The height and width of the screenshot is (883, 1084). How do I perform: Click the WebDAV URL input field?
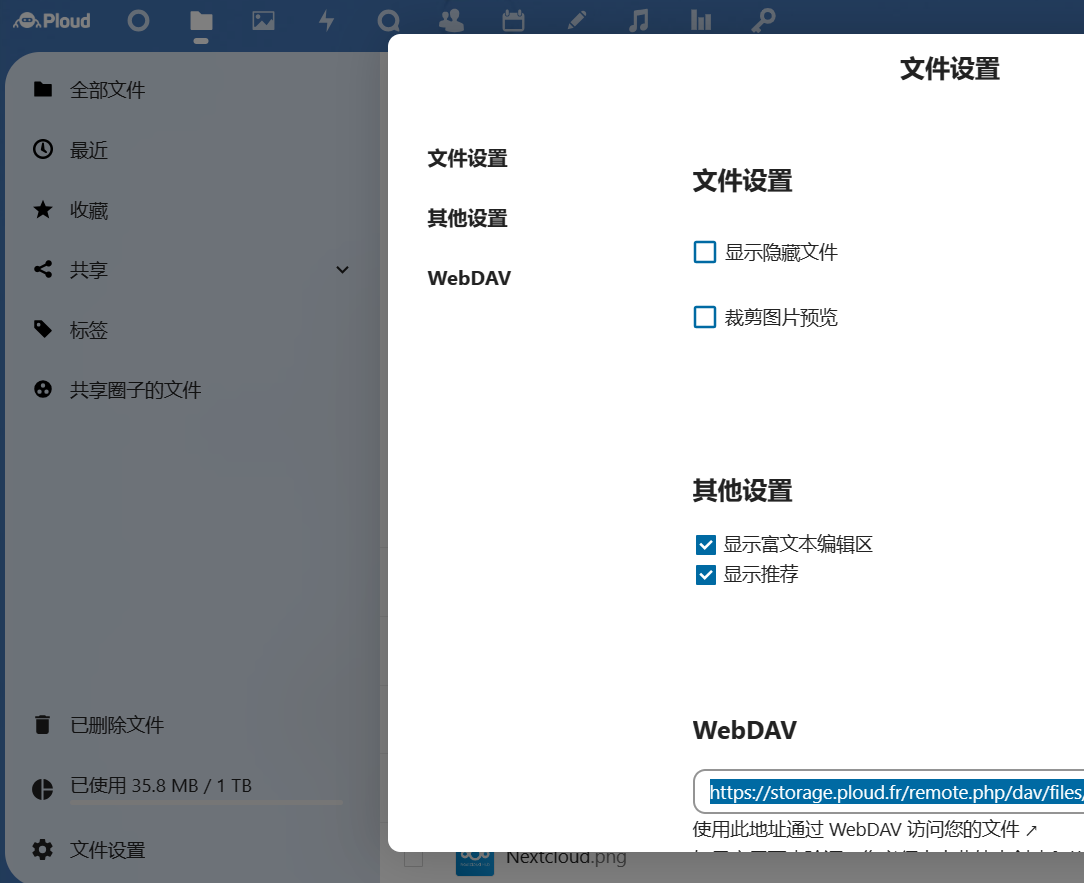point(888,792)
